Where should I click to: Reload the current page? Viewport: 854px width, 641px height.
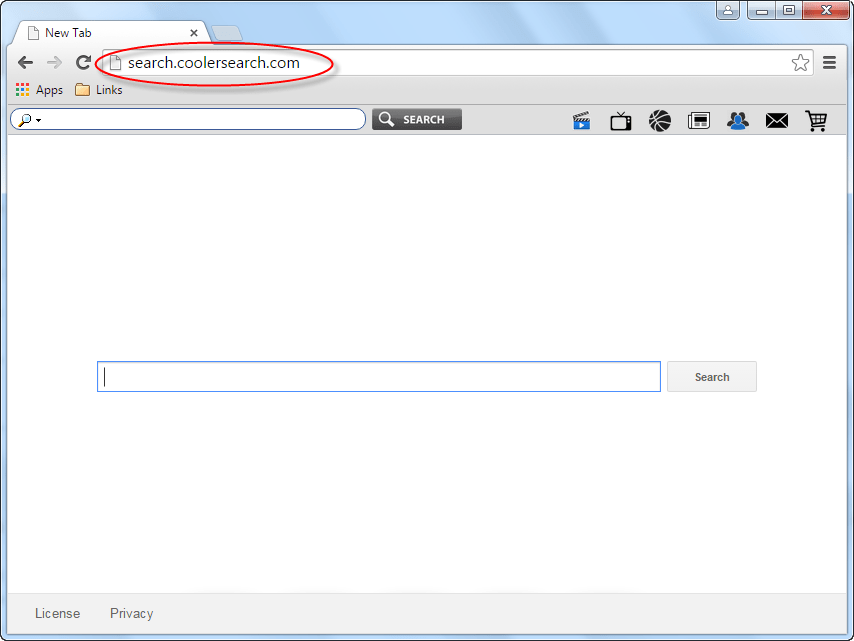point(83,63)
